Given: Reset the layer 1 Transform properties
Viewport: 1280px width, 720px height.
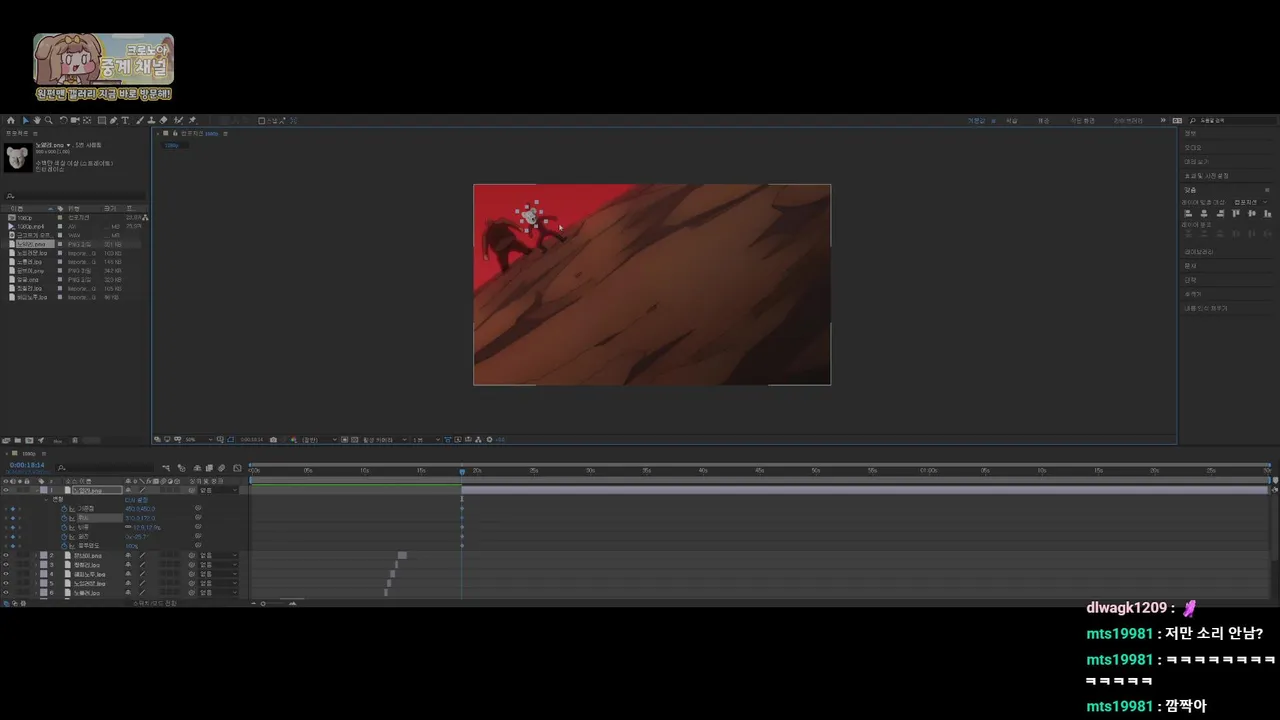Looking at the screenshot, I should 136,500.
